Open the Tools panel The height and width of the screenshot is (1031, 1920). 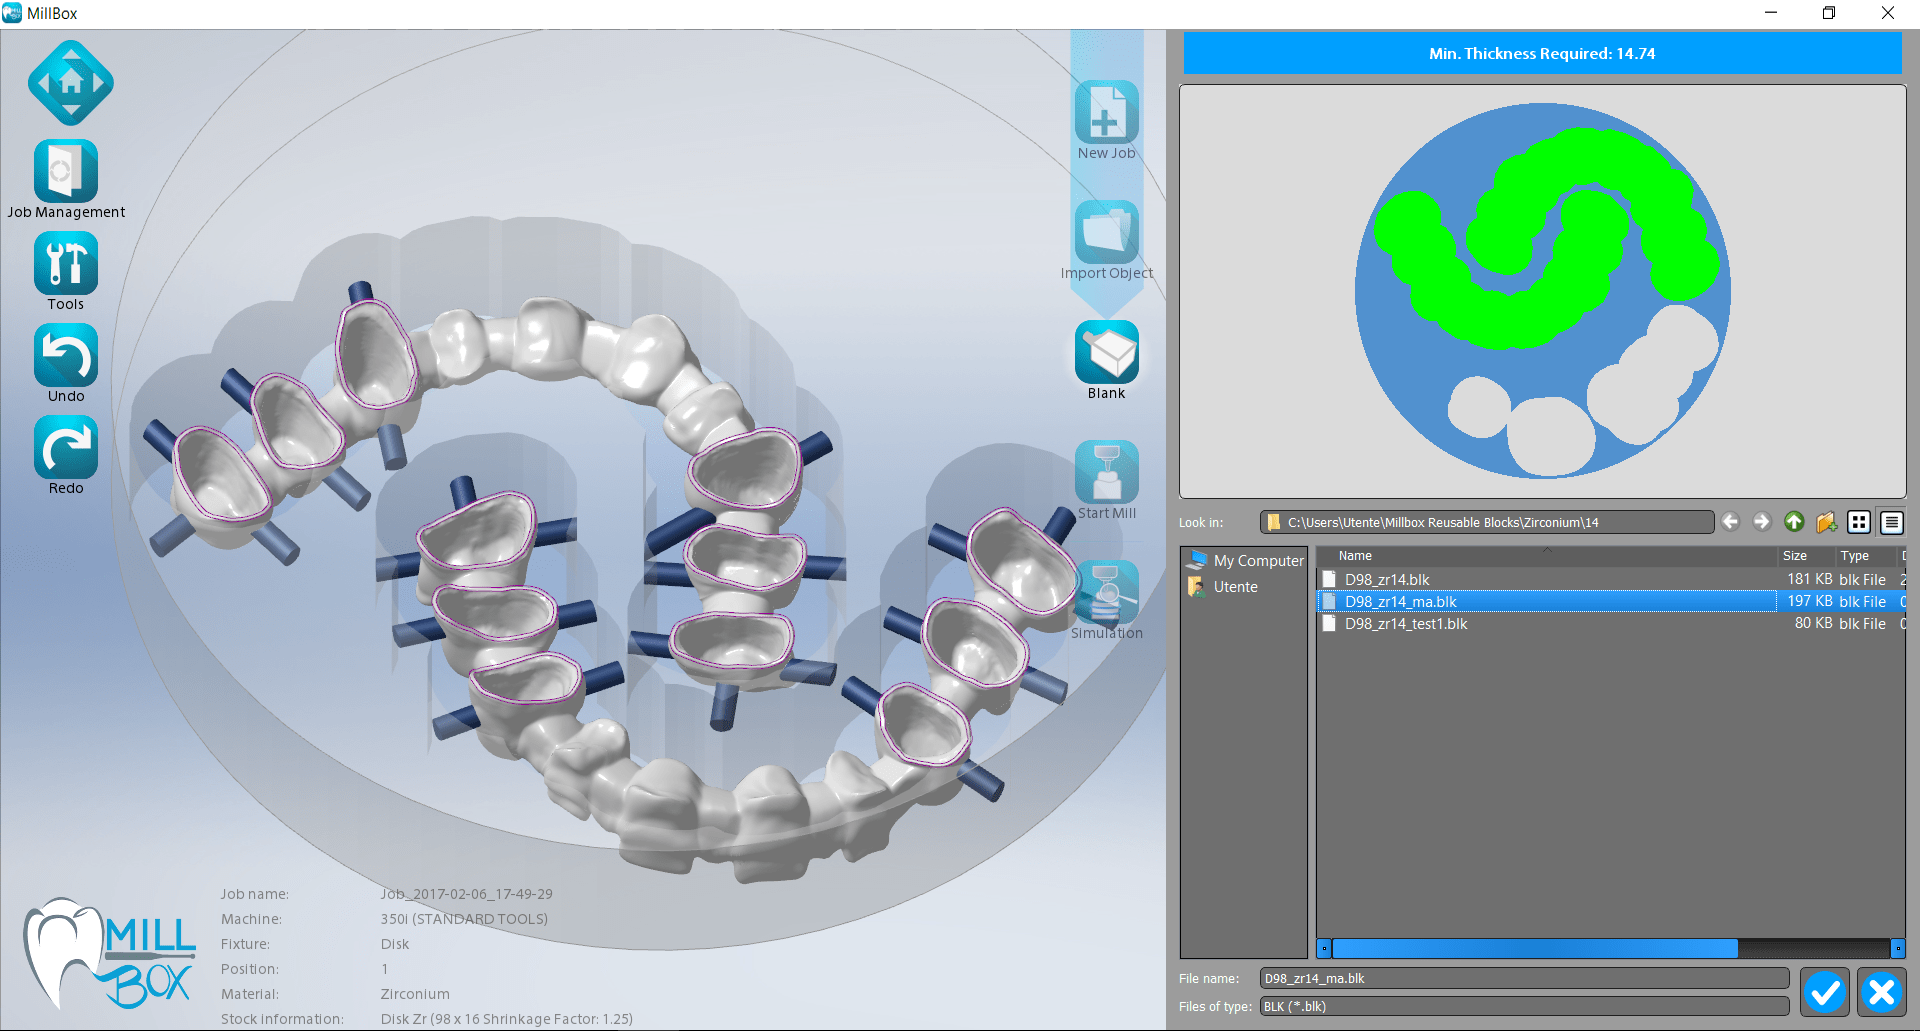point(66,263)
